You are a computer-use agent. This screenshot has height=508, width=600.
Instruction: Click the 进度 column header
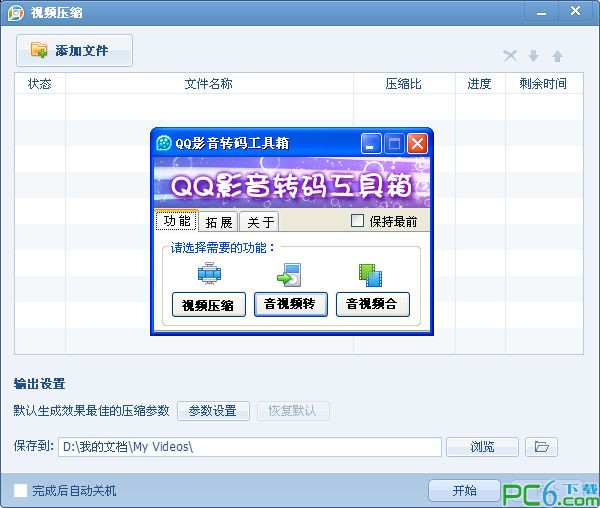480,83
